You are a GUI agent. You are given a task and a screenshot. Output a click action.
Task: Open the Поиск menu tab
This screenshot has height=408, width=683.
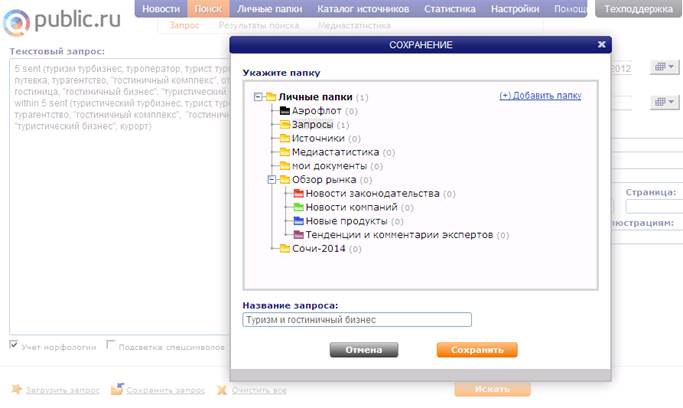tap(208, 9)
